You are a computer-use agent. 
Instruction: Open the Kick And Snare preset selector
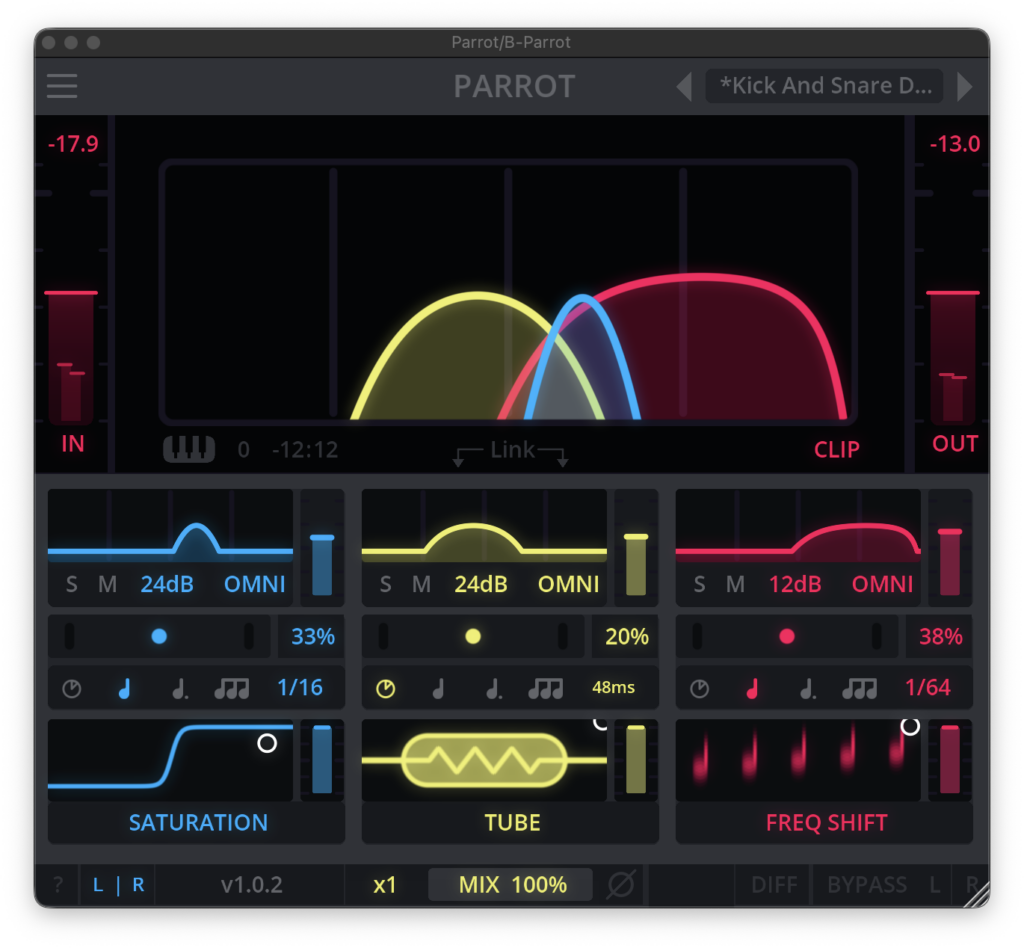(824, 86)
